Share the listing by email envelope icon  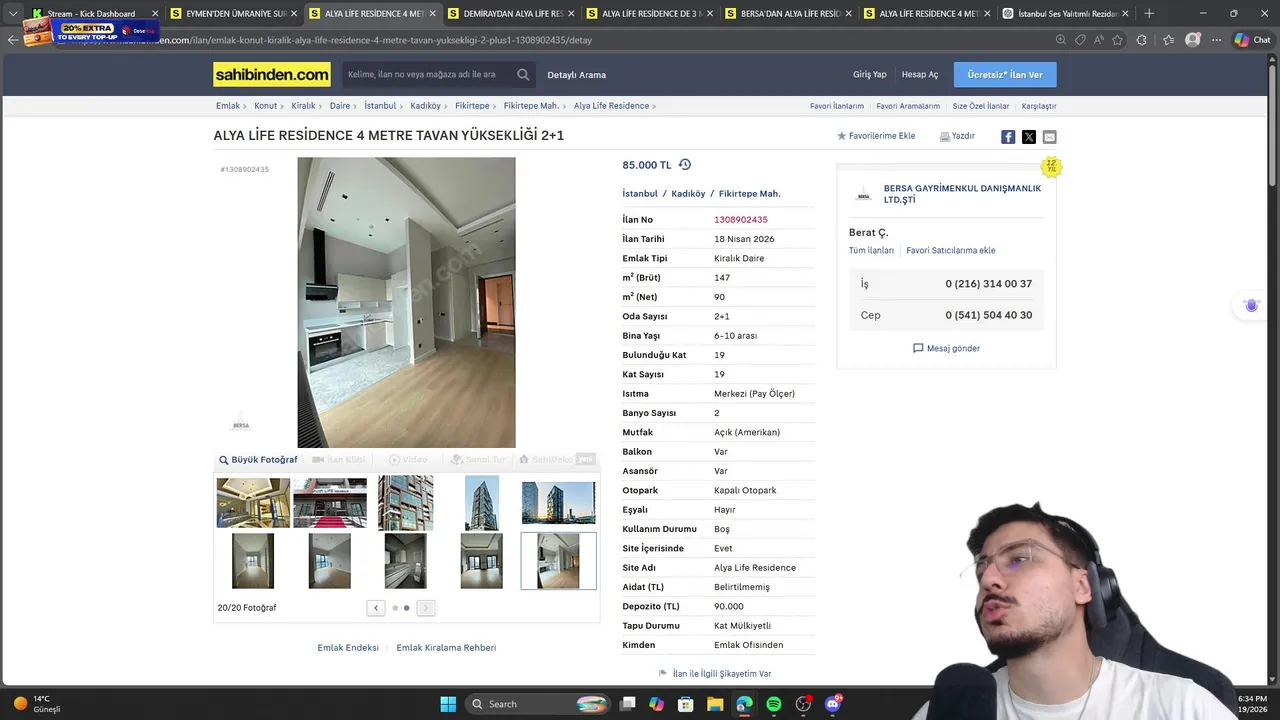1049,137
